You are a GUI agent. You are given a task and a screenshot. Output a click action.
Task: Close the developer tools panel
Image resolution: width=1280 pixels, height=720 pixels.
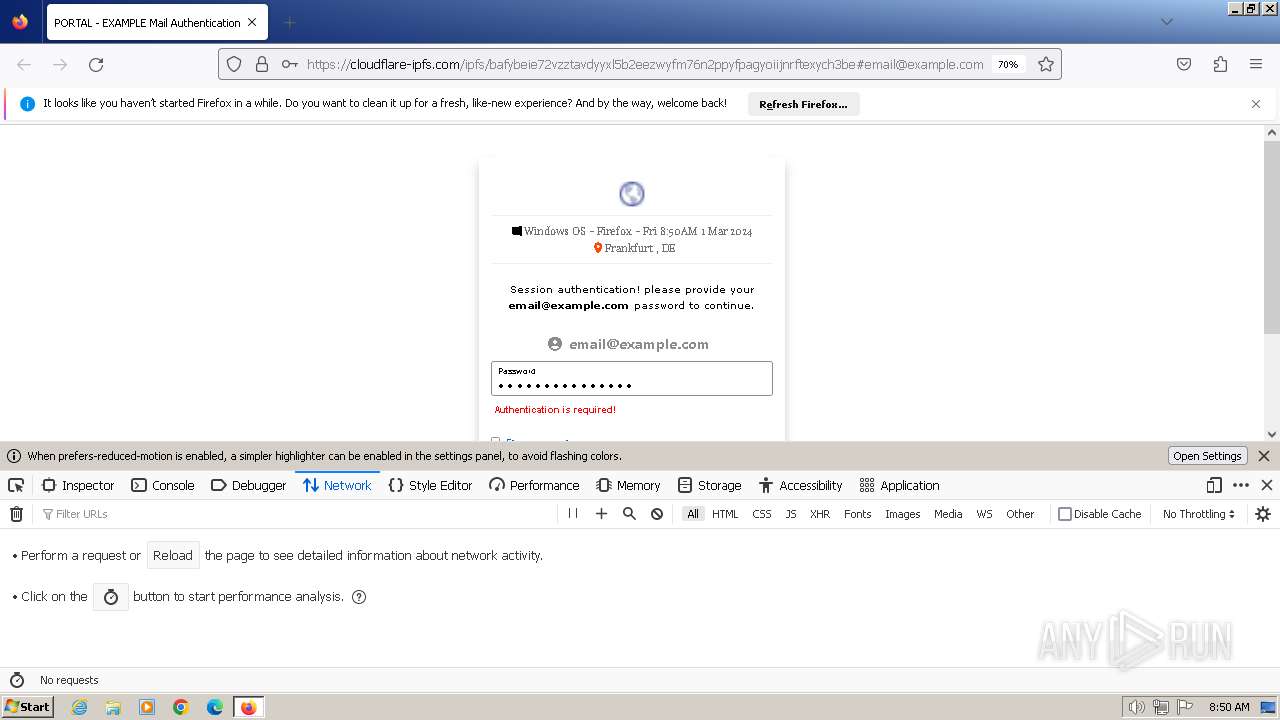1267,485
